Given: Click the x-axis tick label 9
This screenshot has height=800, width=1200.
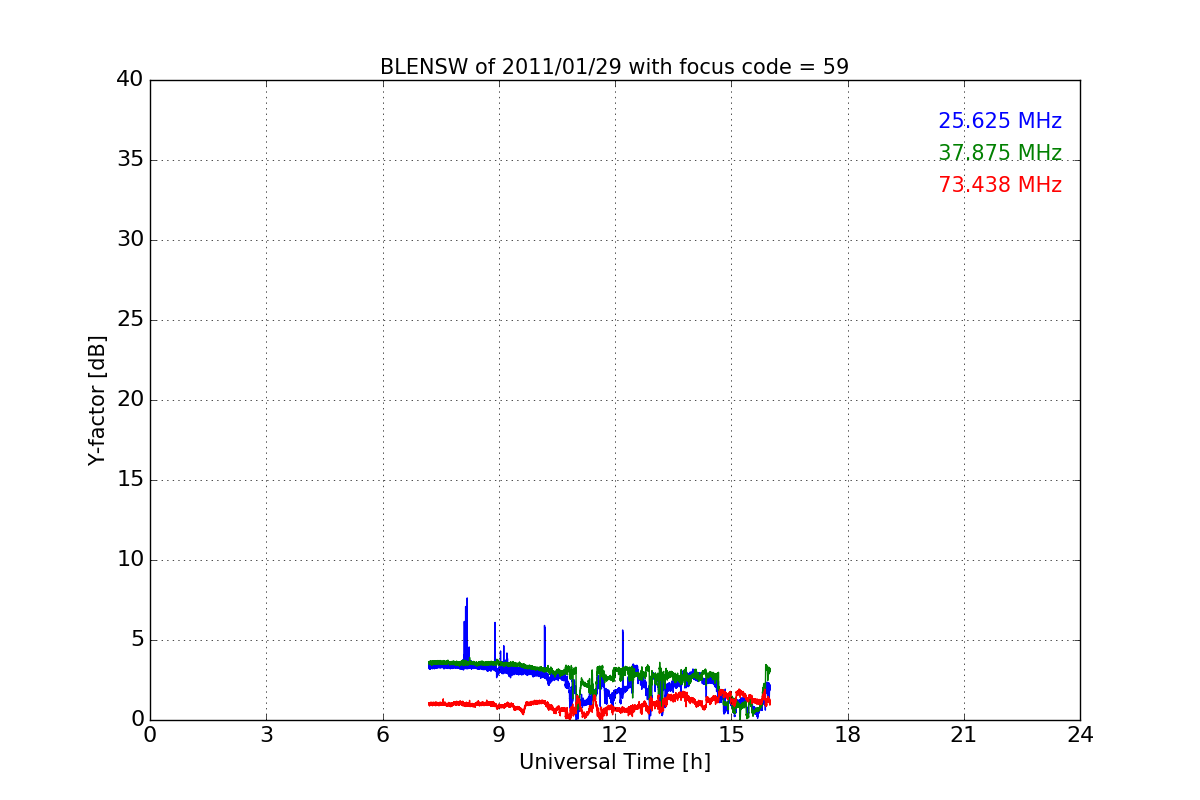Looking at the screenshot, I should [499, 735].
